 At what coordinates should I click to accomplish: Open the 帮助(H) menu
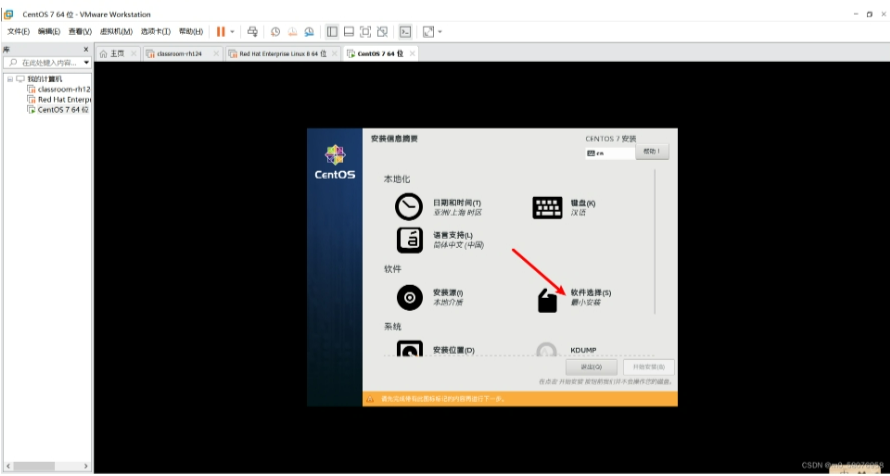(x=191, y=32)
